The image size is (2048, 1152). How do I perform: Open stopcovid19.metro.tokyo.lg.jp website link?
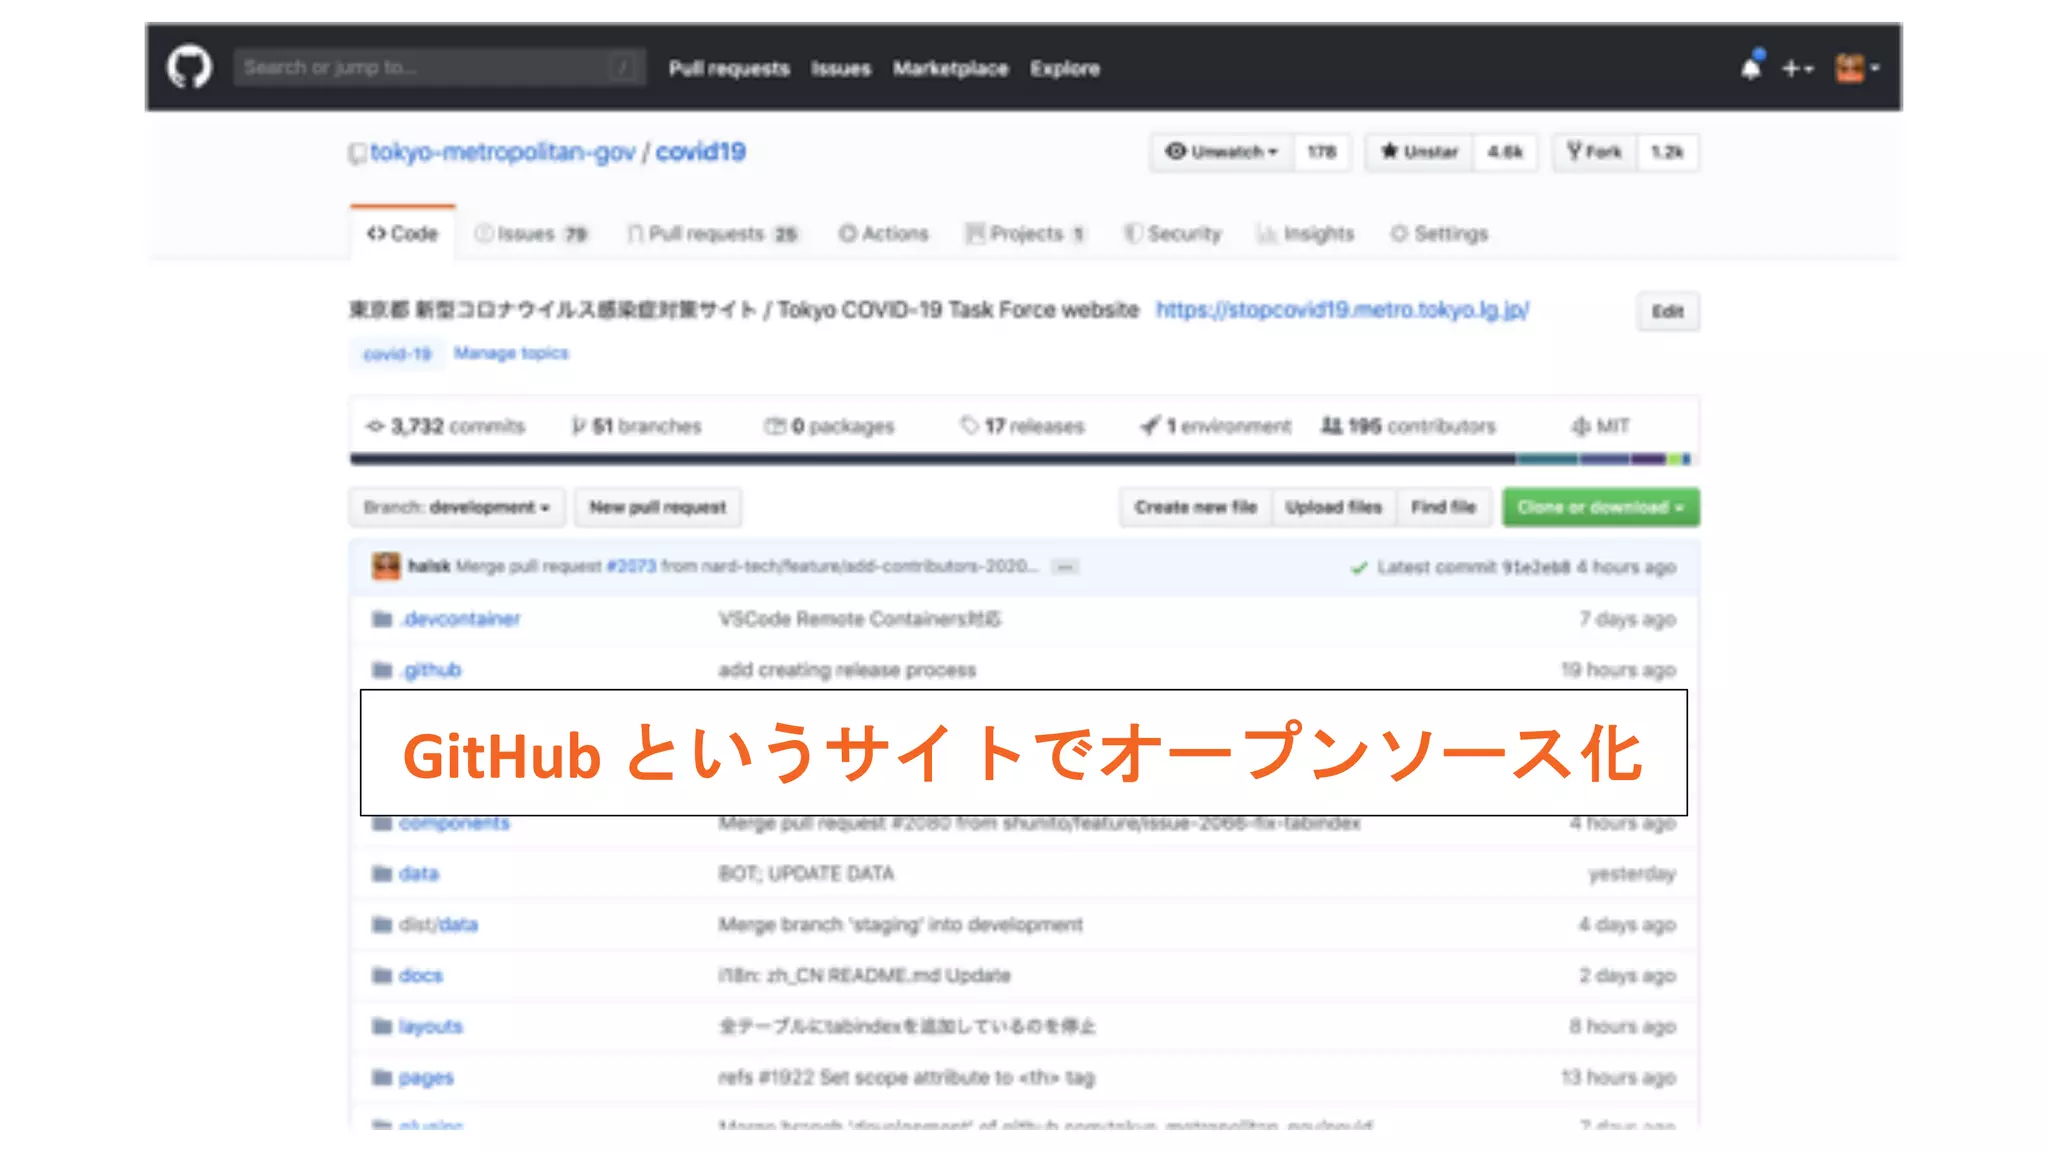[1342, 310]
